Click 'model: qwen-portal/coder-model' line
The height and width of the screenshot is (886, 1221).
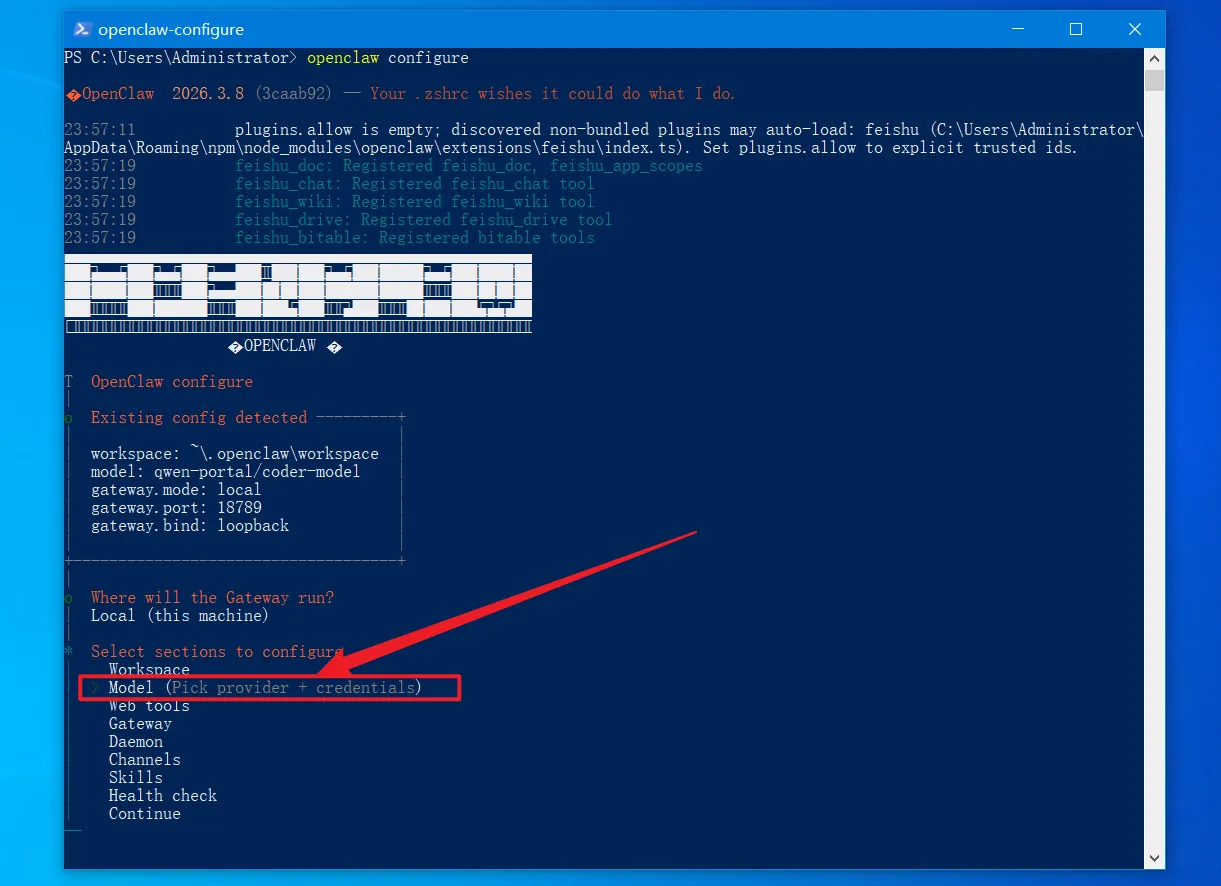225,471
